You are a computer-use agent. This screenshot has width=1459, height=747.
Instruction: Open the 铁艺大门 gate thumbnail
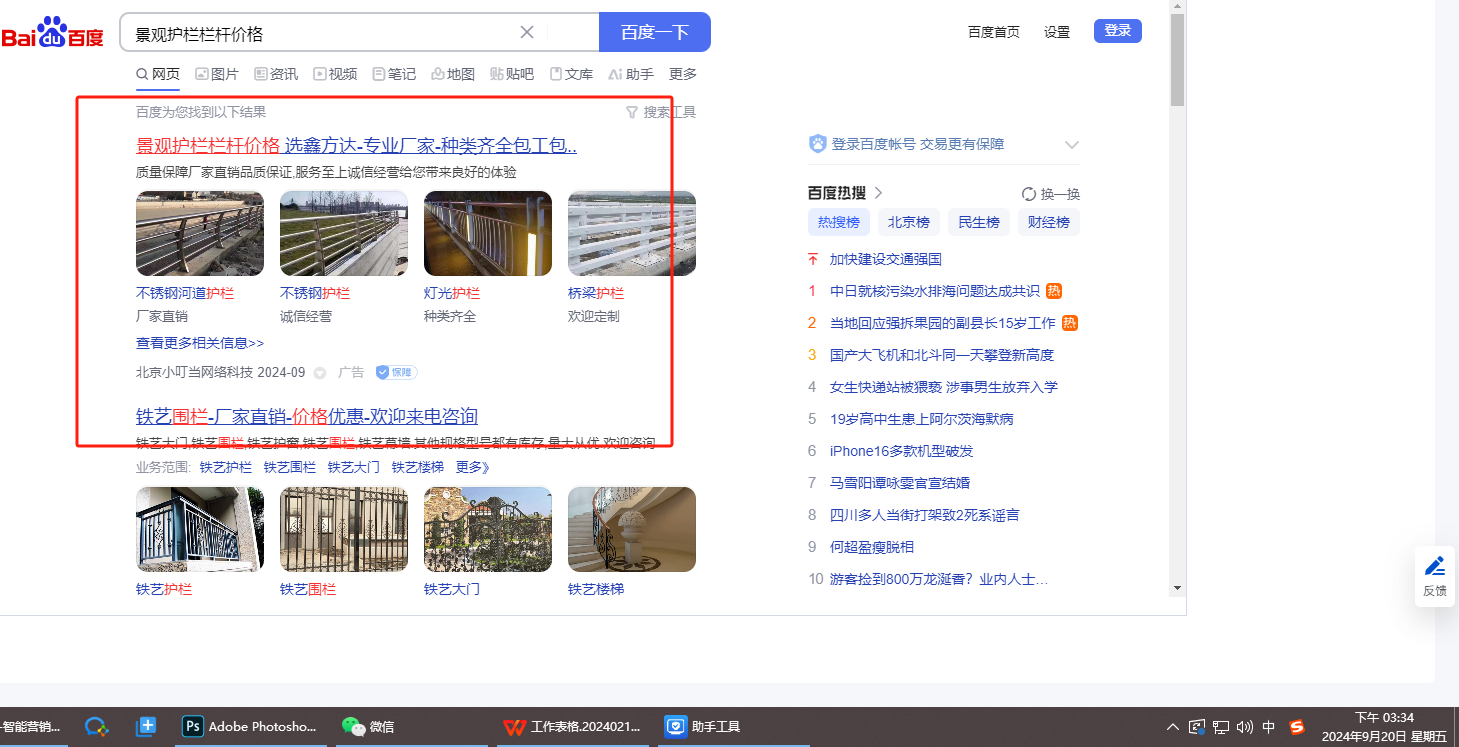[488, 529]
